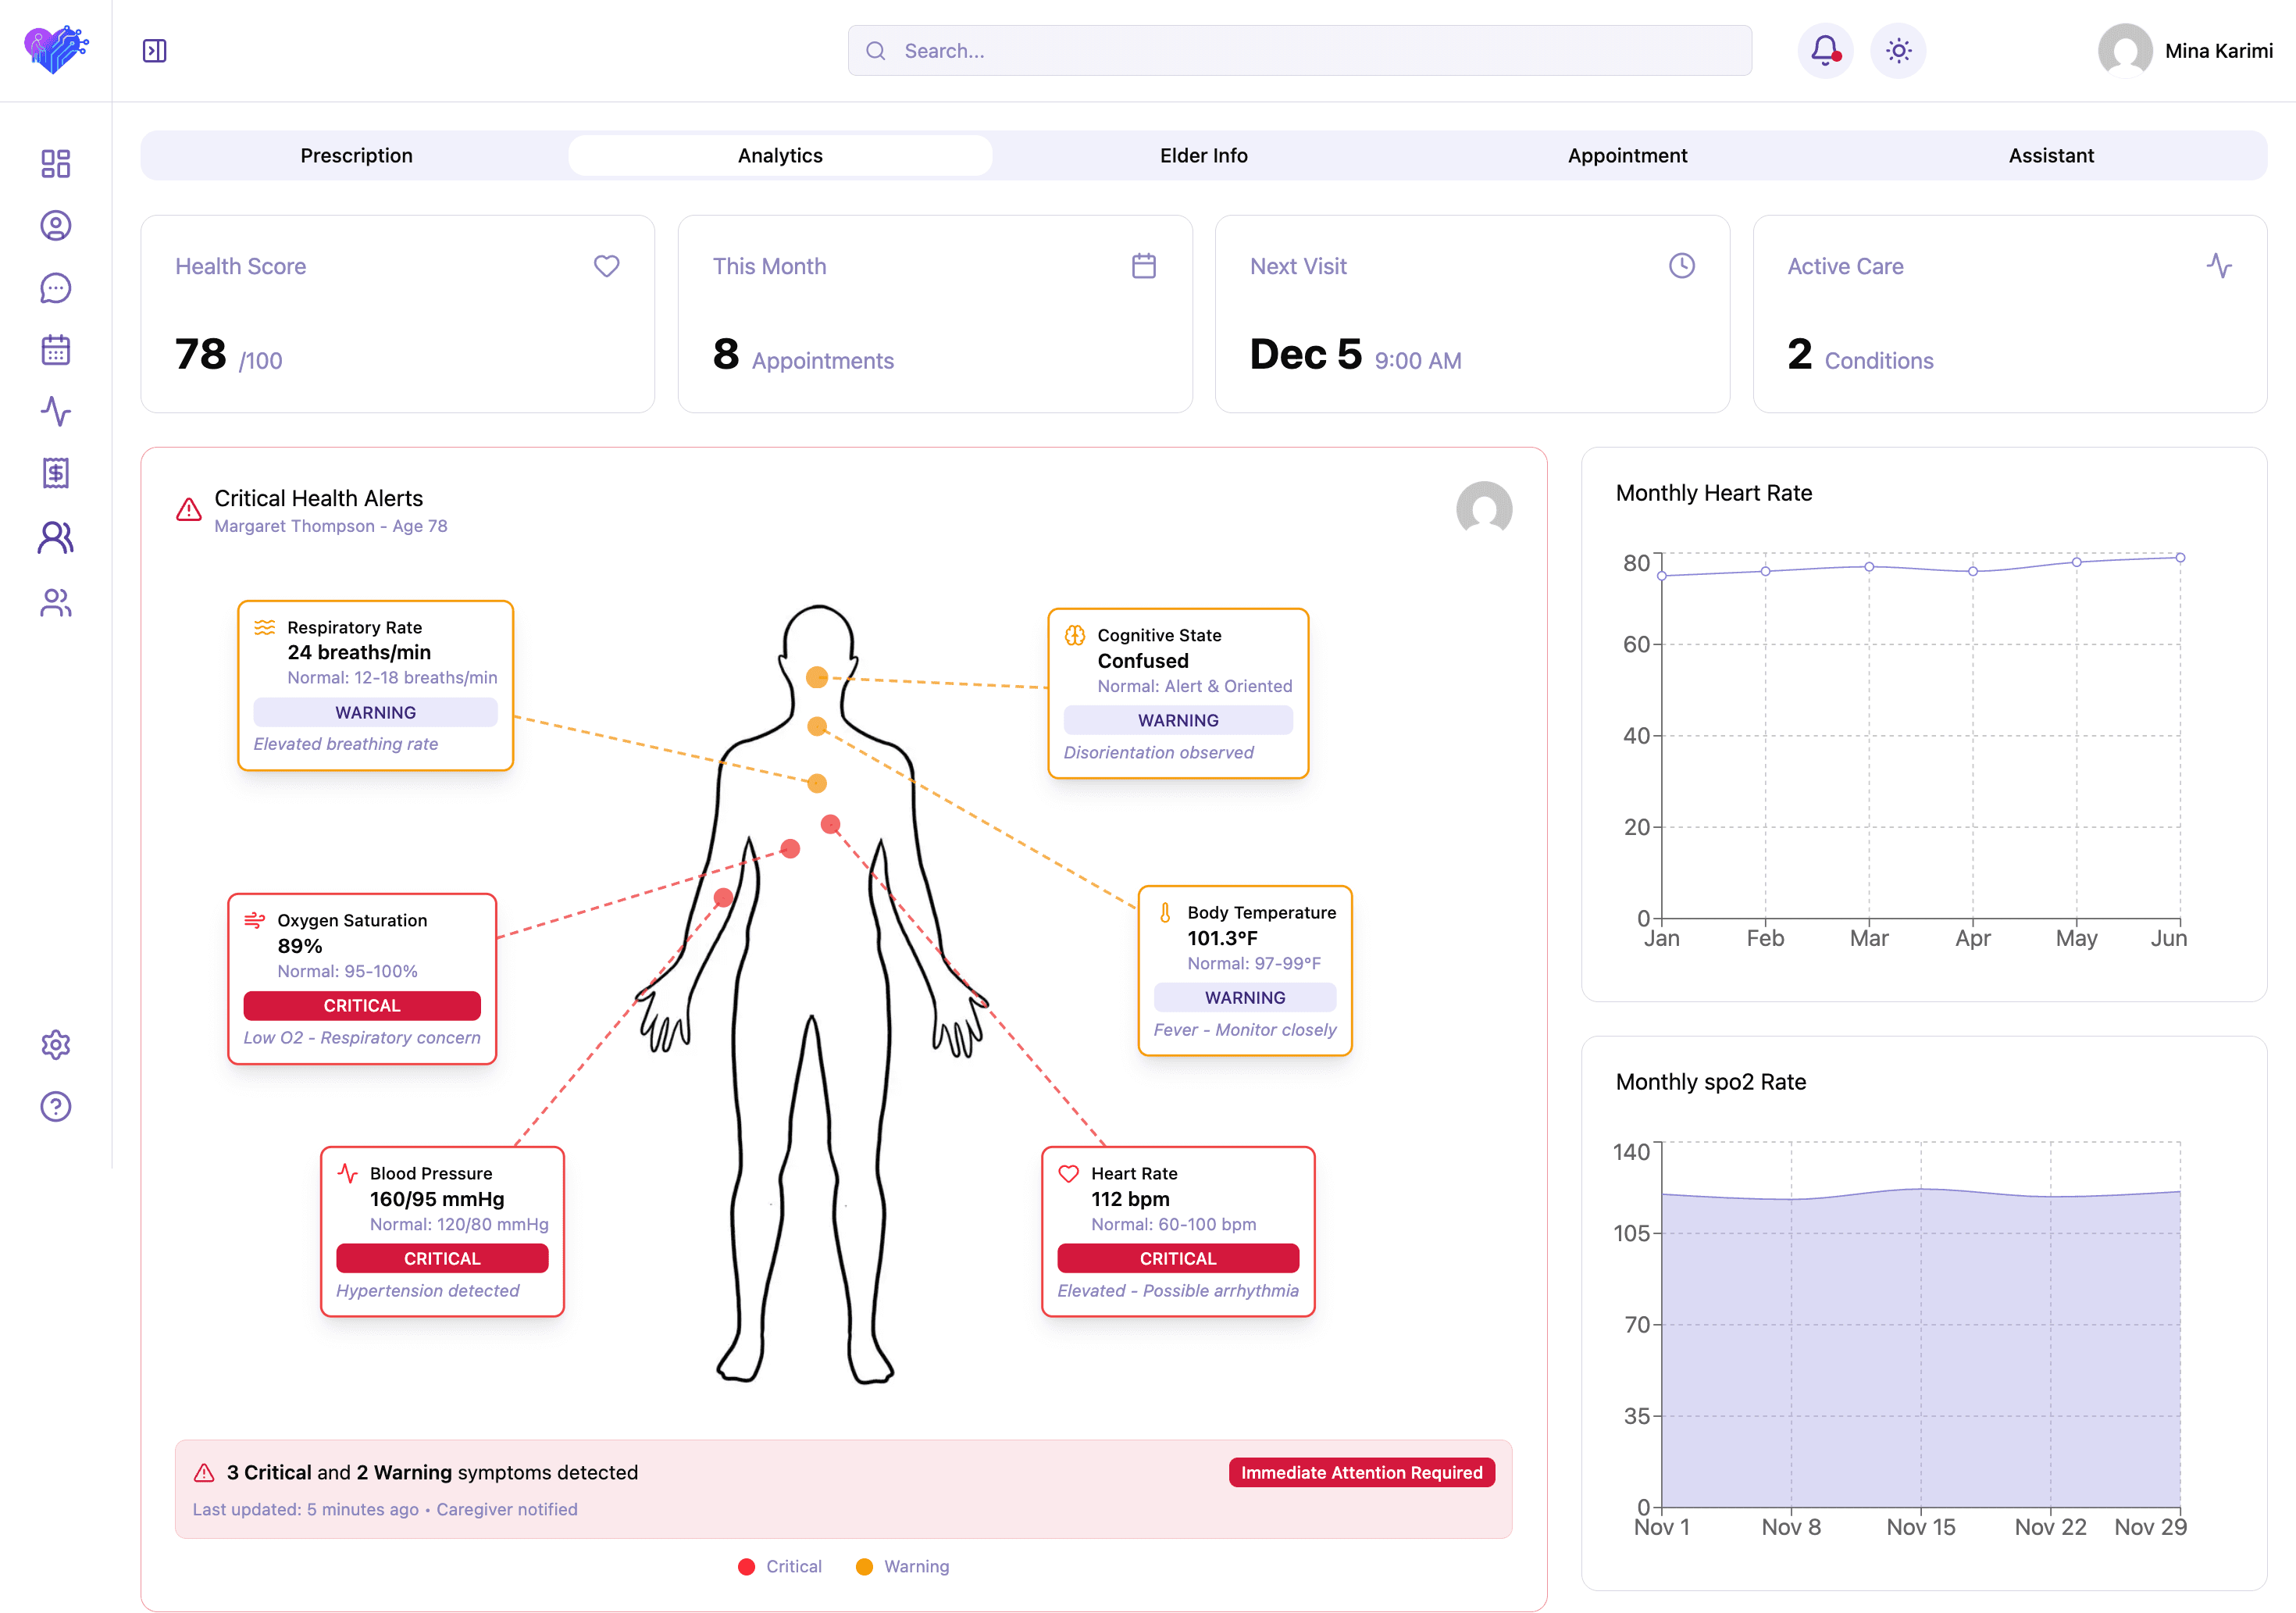The image size is (2296, 1613).
Task: Open the calendar sidebar icon
Action: pos(56,350)
